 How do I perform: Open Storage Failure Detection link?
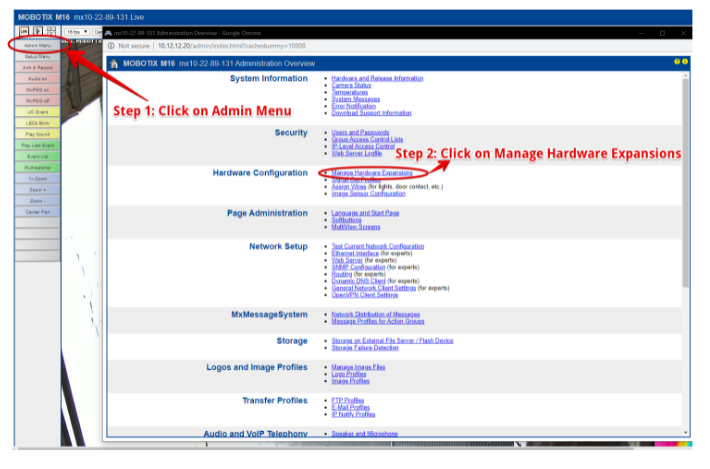pyautogui.click(x=365, y=348)
